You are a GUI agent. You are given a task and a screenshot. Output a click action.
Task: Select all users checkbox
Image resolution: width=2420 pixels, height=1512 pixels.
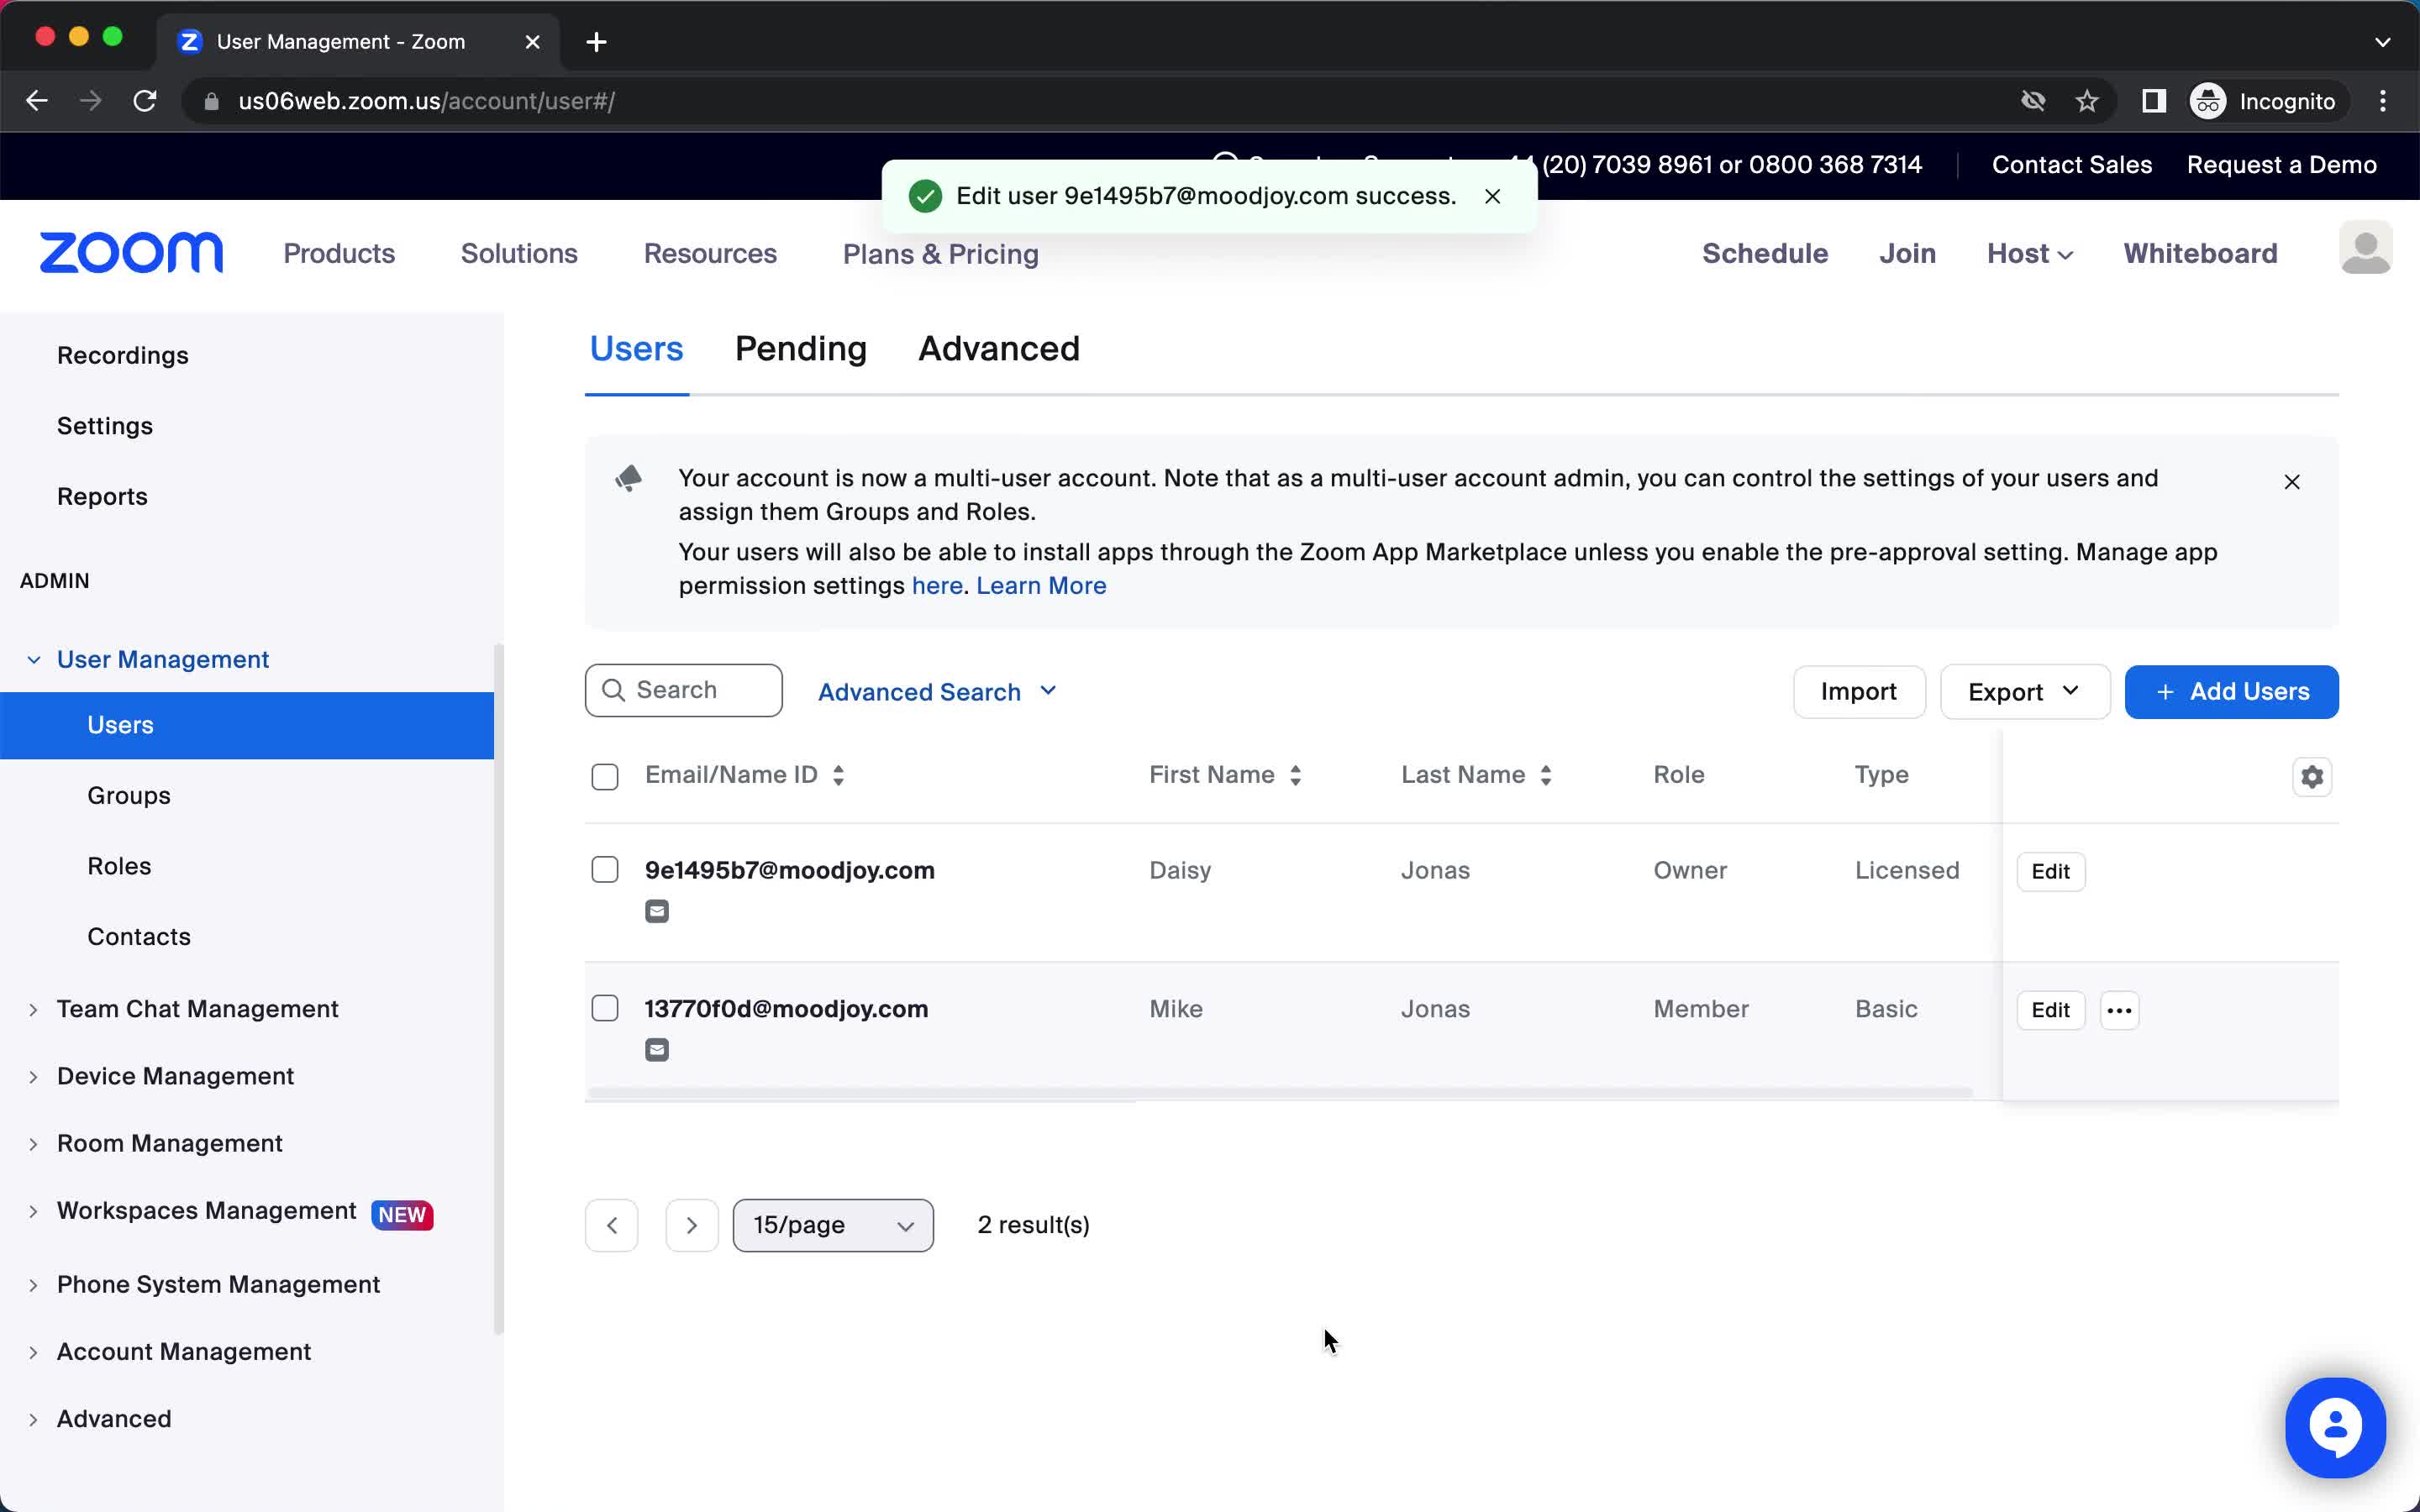click(x=605, y=777)
